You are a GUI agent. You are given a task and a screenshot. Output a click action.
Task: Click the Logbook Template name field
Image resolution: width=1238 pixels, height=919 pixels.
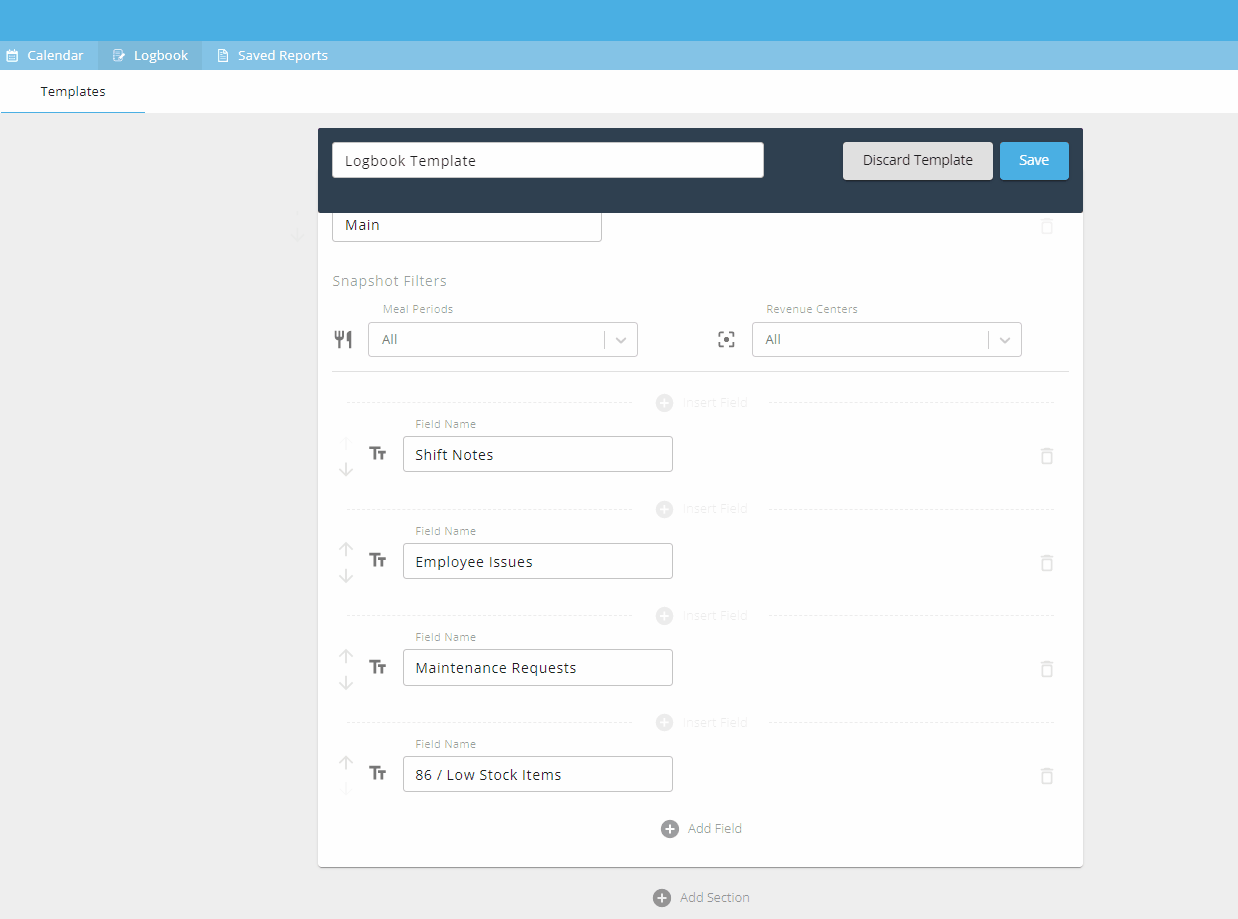tap(547, 160)
